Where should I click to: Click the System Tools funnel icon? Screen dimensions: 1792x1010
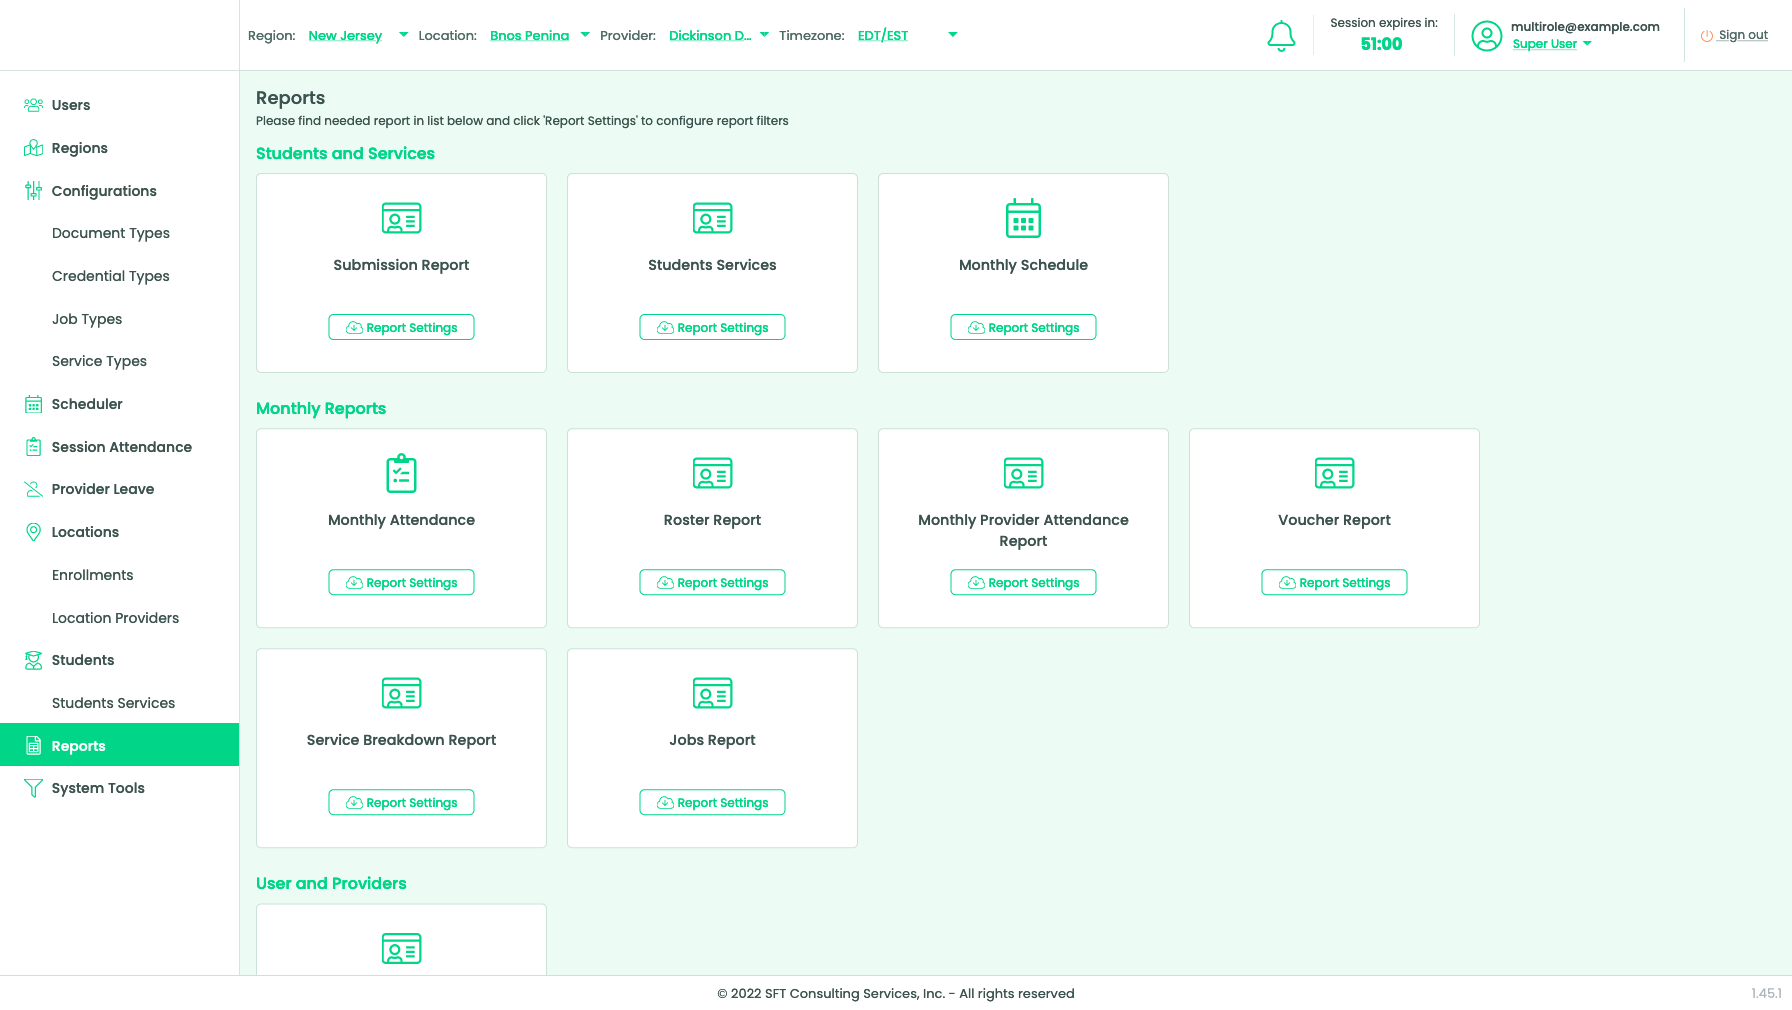click(33, 788)
